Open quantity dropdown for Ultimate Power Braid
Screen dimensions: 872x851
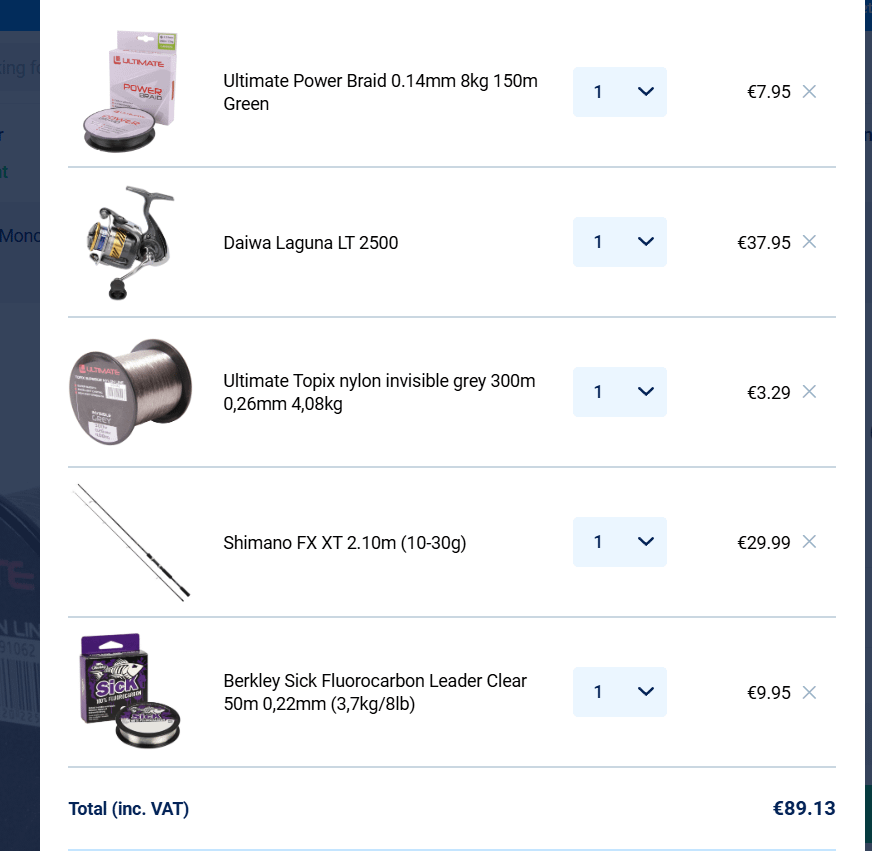(x=620, y=92)
